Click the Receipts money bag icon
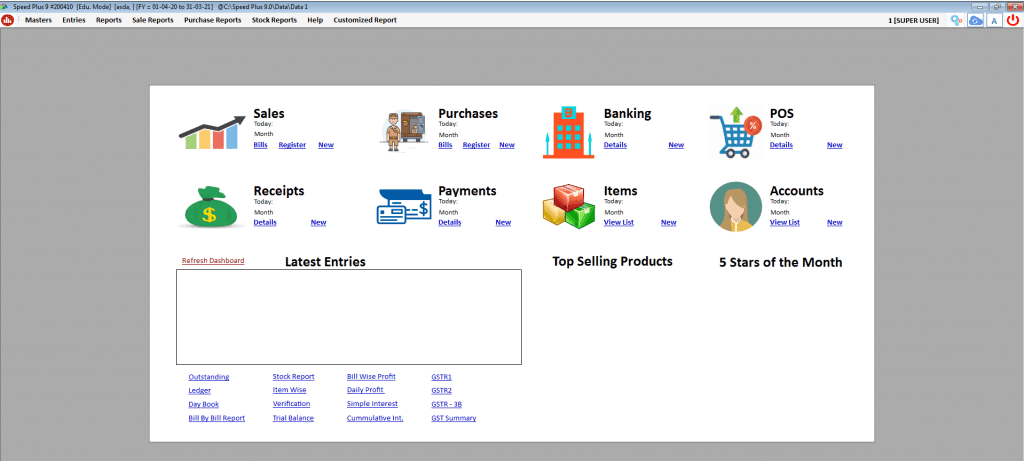1024x461 pixels. [x=211, y=207]
